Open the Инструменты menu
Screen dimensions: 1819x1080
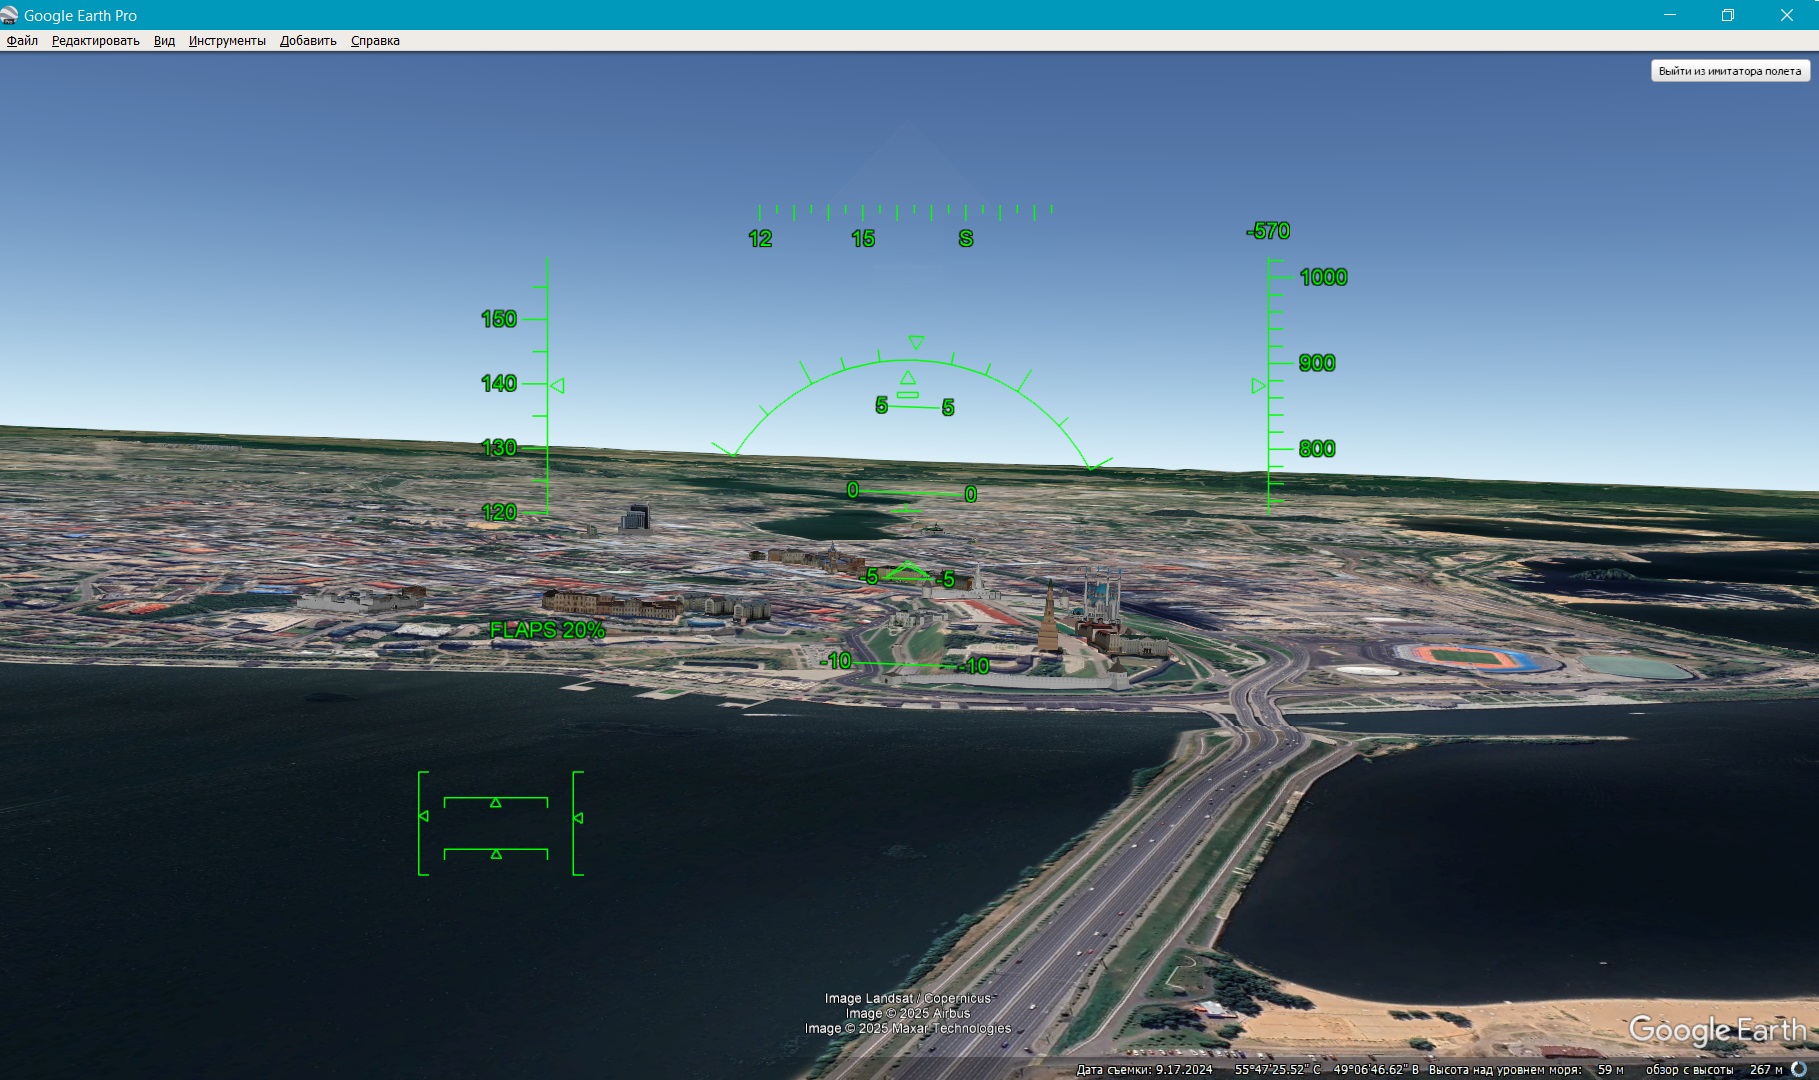click(227, 41)
